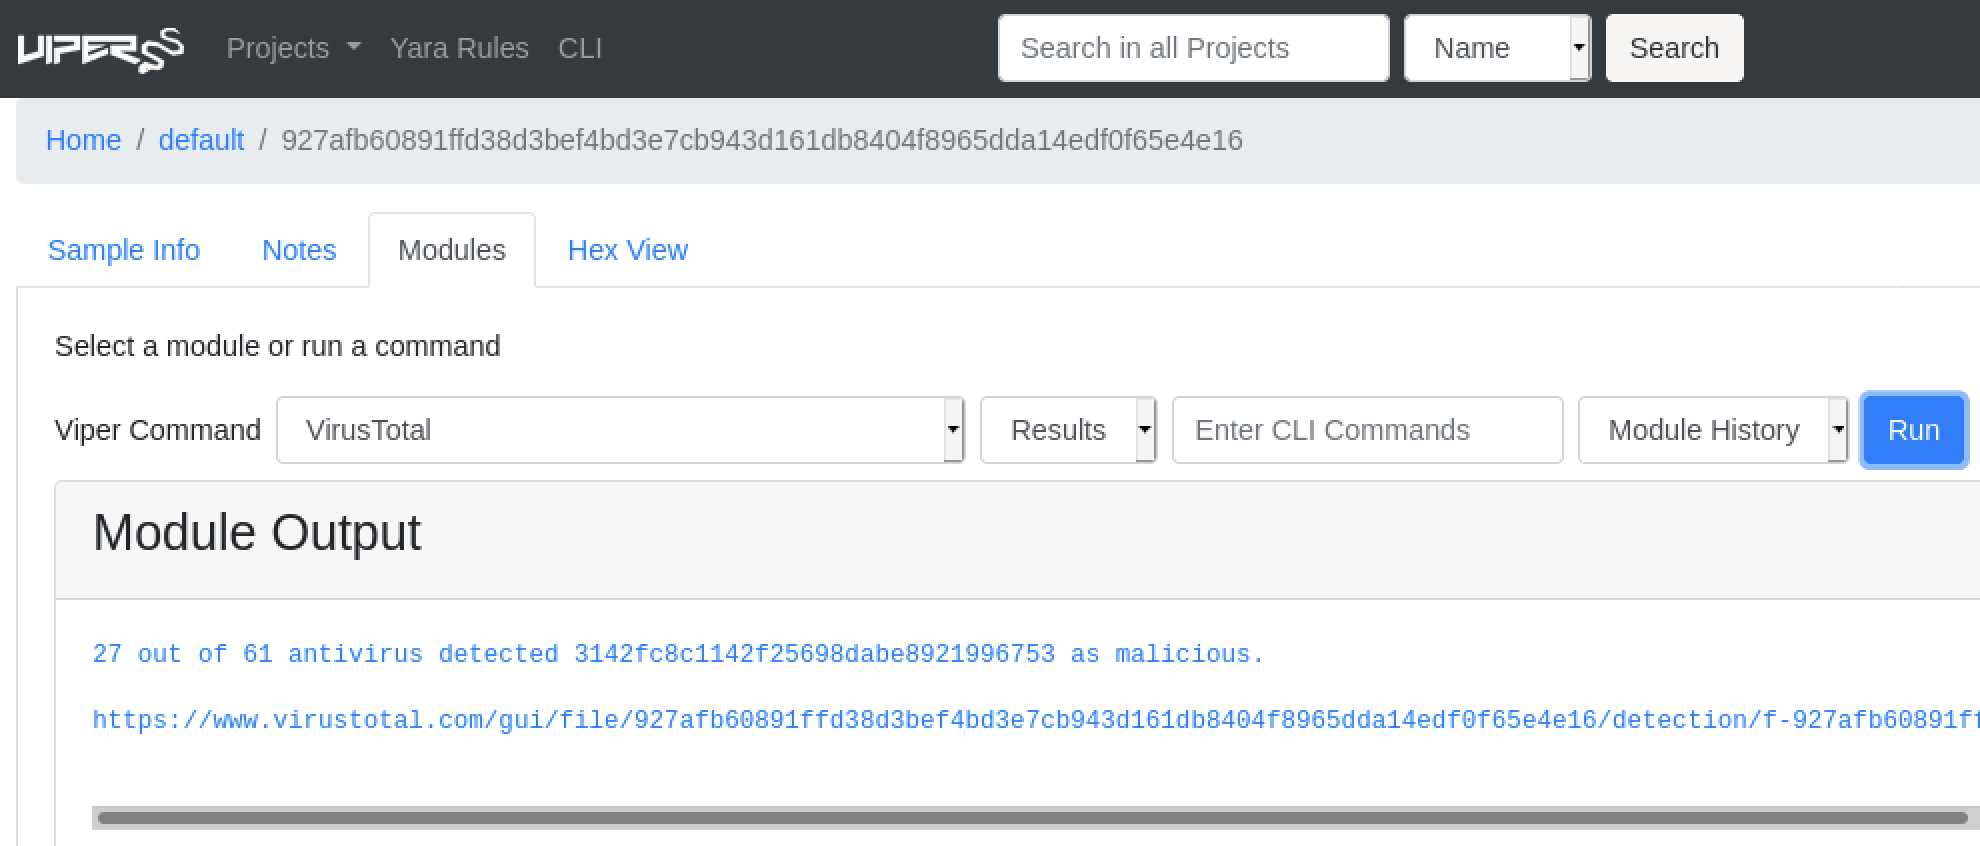Expand the Module History dropdown
1980x846 pixels.
1713,430
